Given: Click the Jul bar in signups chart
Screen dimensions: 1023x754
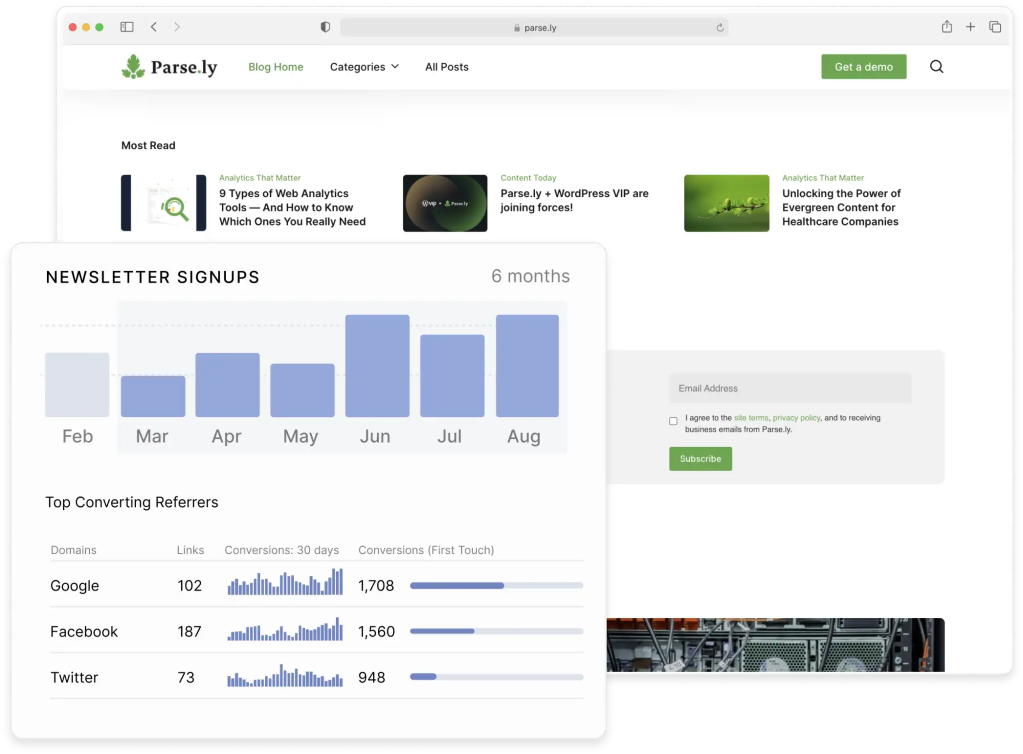Looking at the screenshot, I should pos(452,376).
